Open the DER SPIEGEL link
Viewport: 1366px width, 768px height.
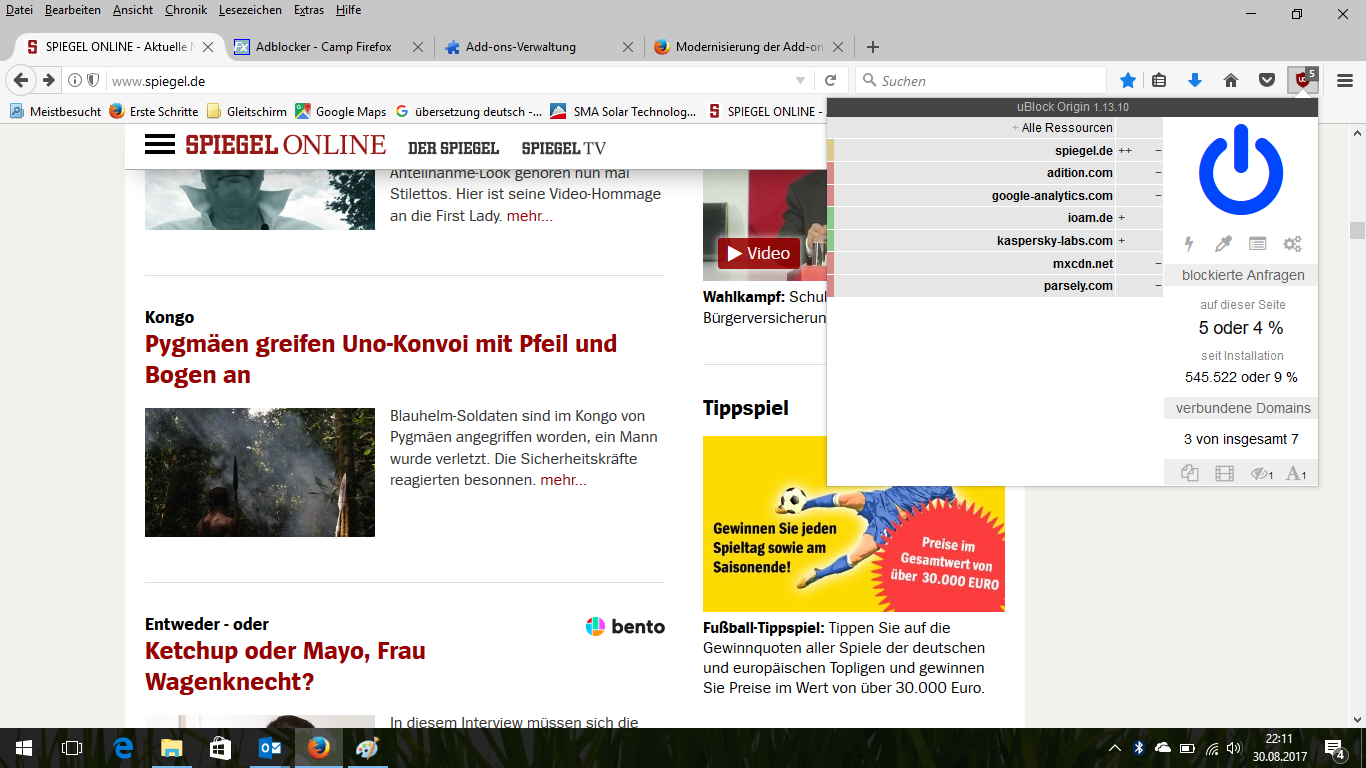pyautogui.click(x=453, y=148)
